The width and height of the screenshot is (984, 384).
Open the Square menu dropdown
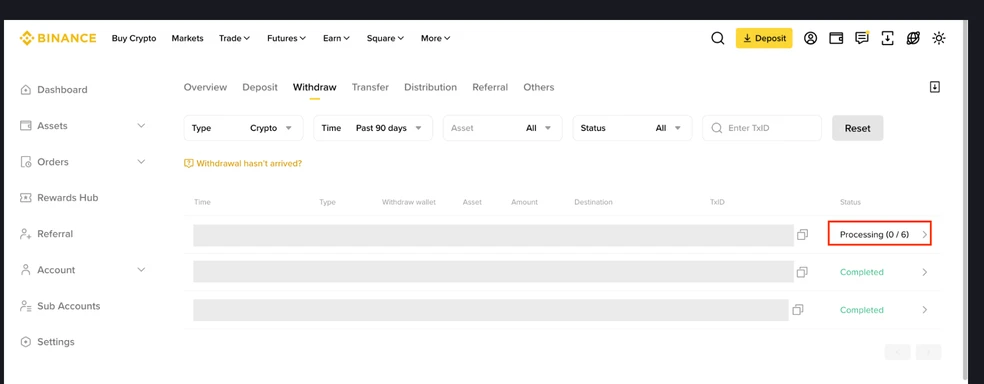(x=385, y=38)
